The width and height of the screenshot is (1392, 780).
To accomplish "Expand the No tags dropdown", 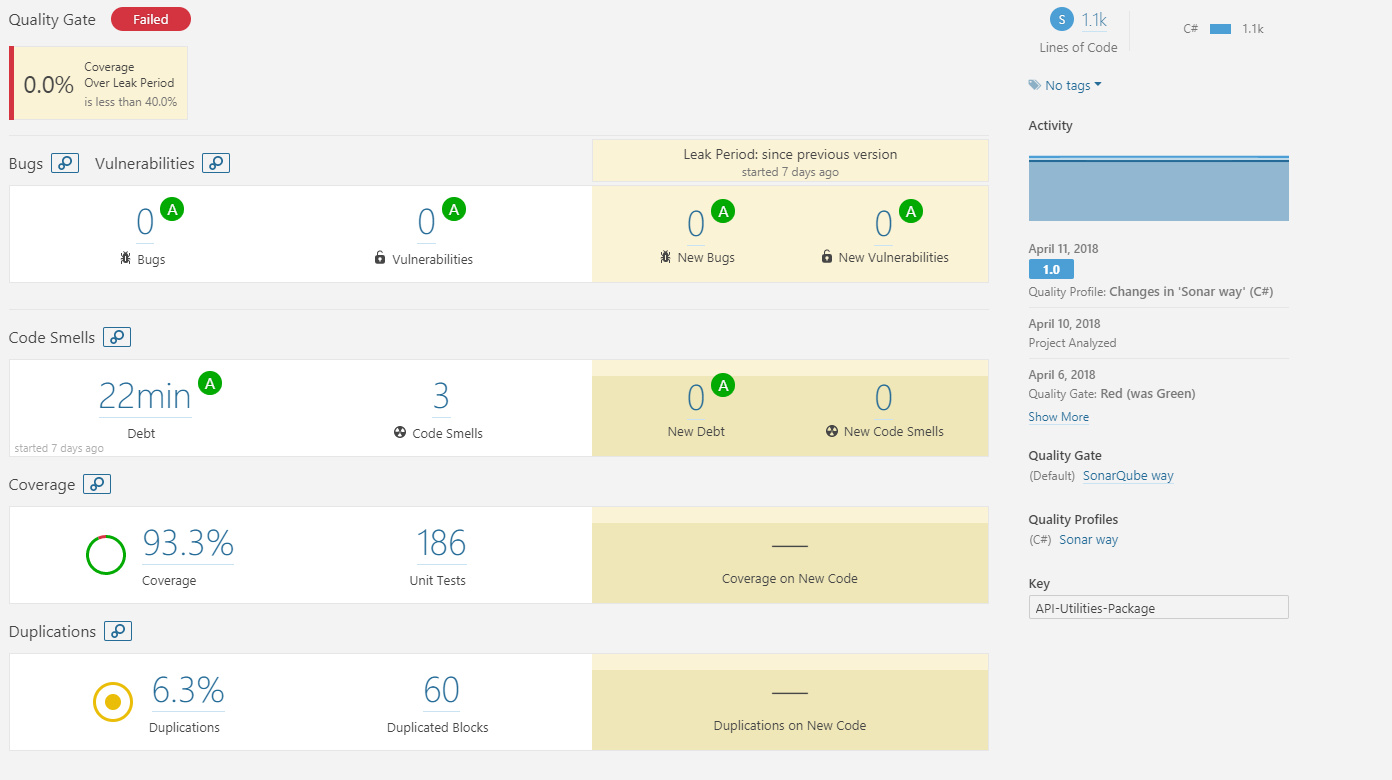I will (x=1073, y=85).
